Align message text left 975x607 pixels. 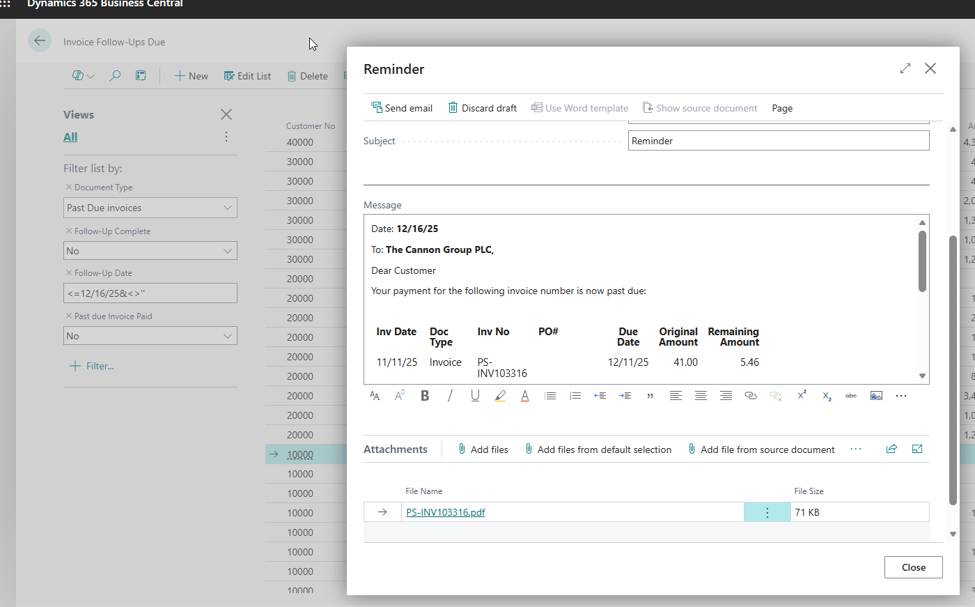(x=675, y=396)
